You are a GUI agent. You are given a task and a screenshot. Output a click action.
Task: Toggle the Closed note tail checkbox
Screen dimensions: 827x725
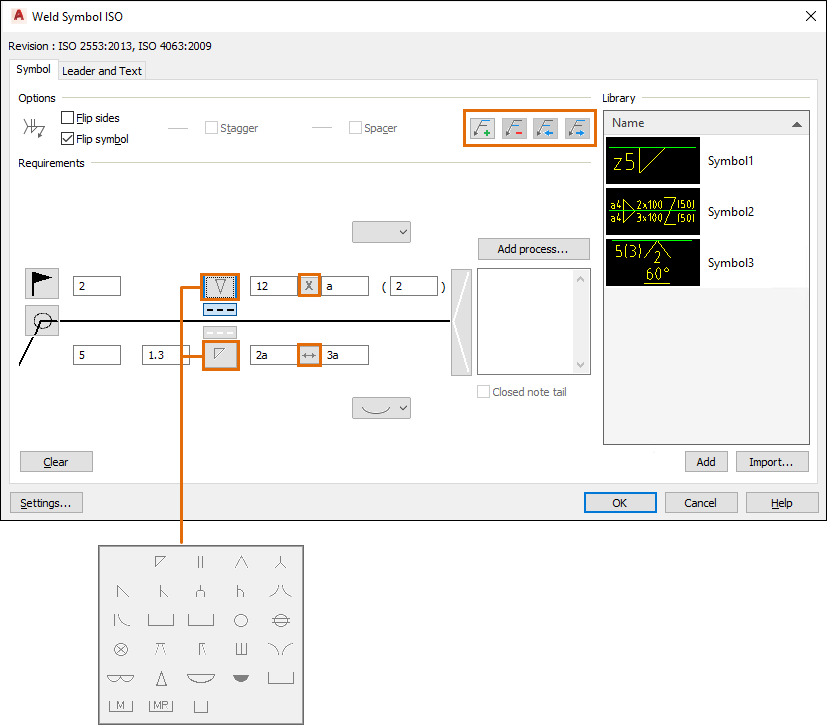(x=483, y=392)
